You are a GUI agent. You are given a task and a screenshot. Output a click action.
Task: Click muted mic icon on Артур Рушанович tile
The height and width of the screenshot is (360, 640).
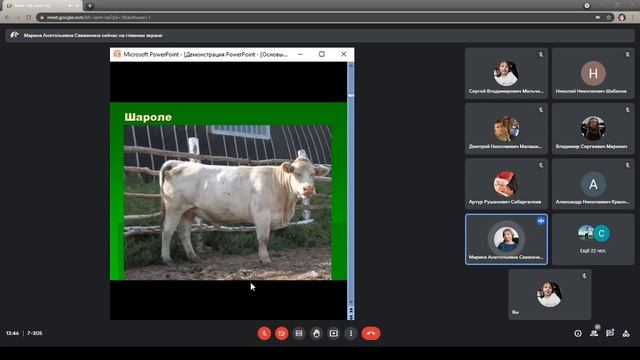[541, 165]
